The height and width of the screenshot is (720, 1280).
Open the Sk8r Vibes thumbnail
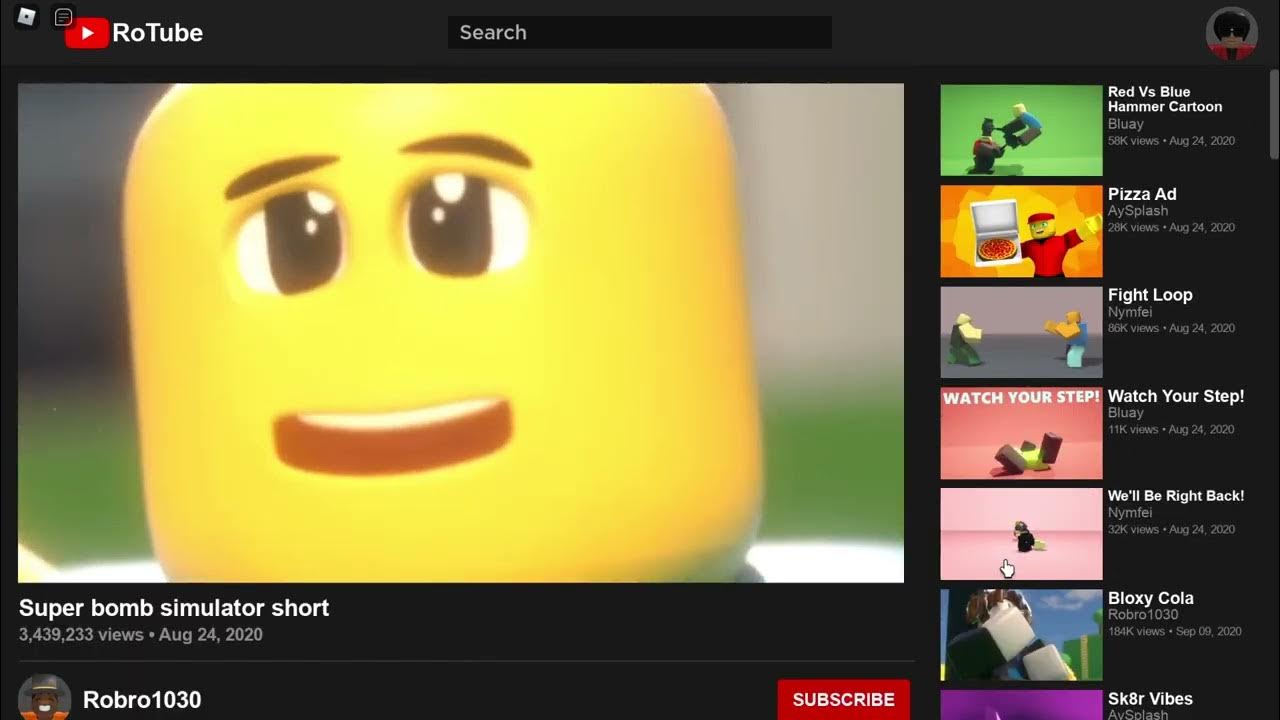(1021, 705)
